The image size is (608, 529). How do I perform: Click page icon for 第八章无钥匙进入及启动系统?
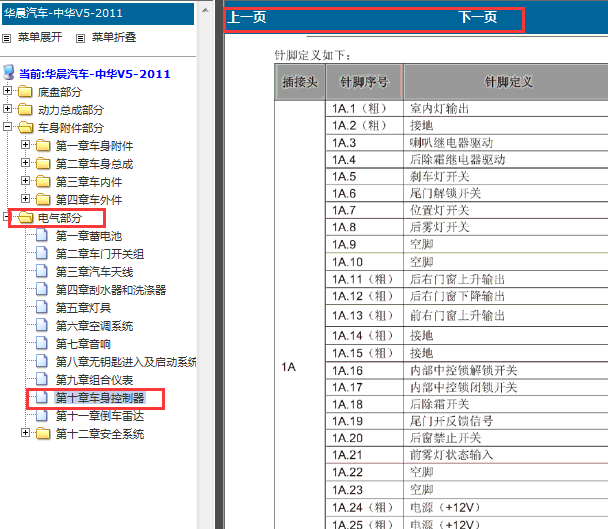42,361
